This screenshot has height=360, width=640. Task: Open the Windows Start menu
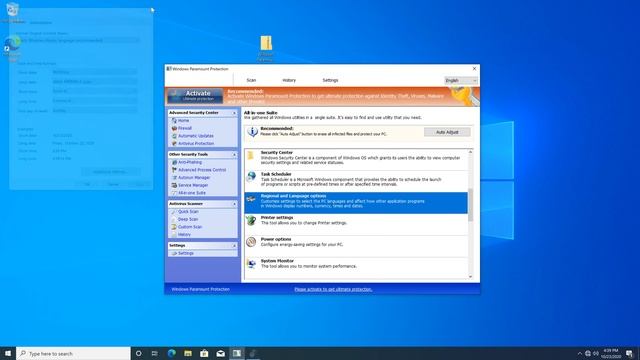click(8, 353)
